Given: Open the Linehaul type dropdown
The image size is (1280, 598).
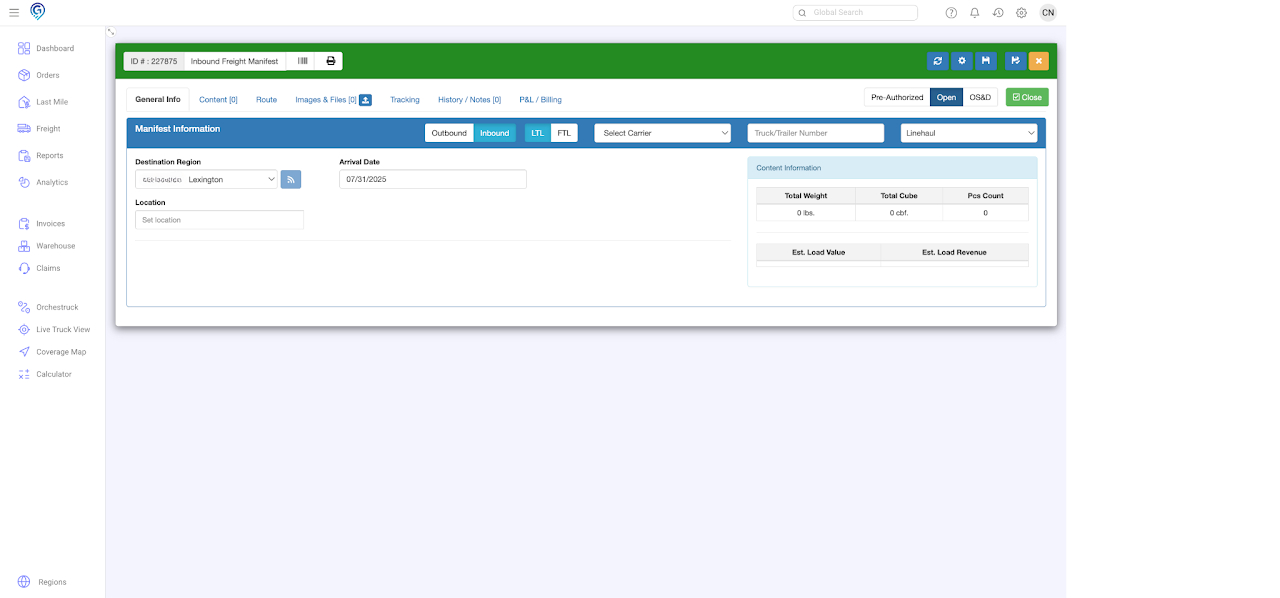Looking at the screenshot, I should tap(969, 133).
